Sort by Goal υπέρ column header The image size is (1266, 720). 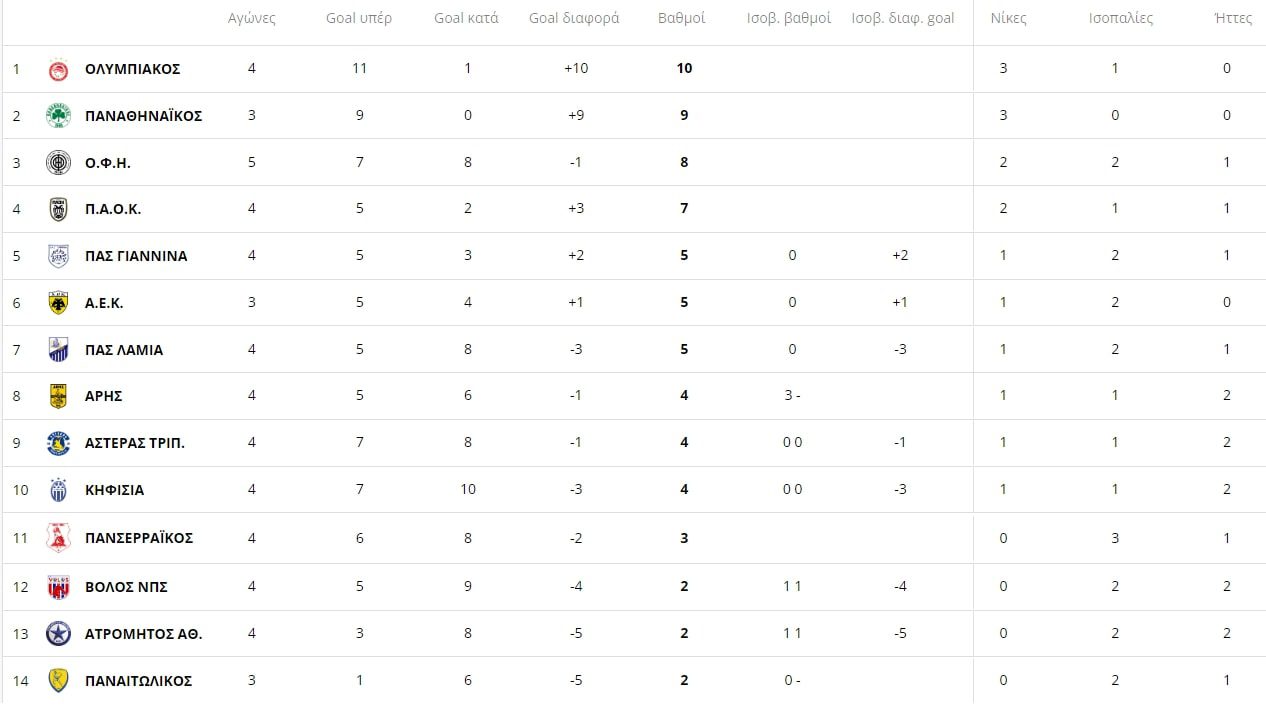(x=359, y=18)
